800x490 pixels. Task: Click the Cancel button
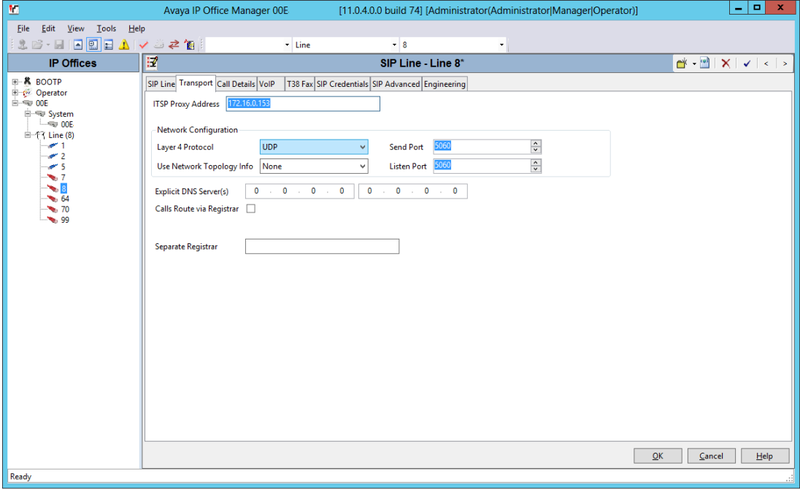[x=711, y=456]
